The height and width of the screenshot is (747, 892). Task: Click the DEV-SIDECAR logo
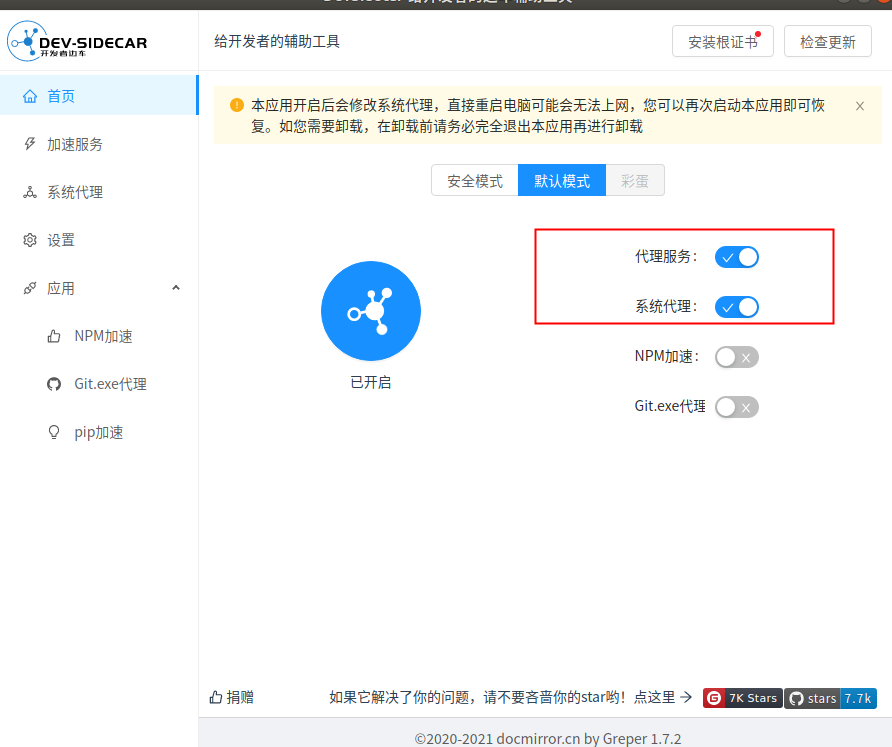77,42
